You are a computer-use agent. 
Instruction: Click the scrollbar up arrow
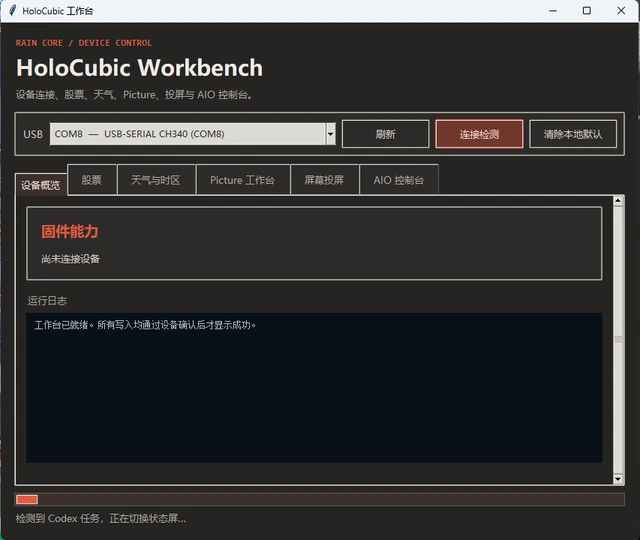pos(618,200)
